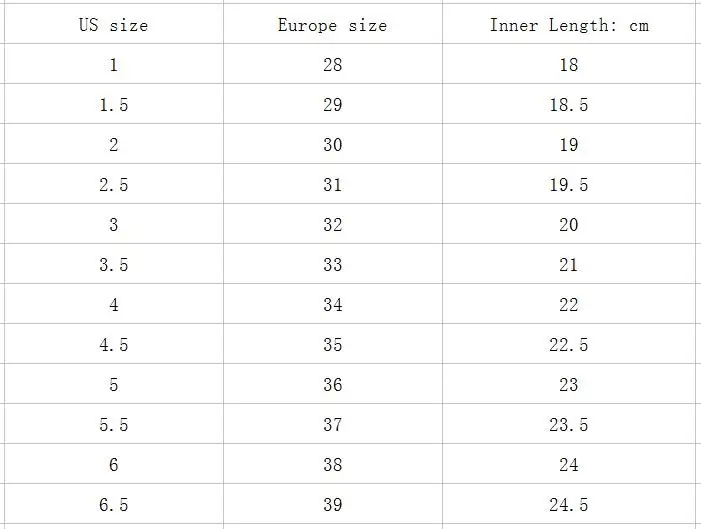Image resolution: width=701 pixels, height=529 pixels.
Task: Select the Europe size 28 cell
Action: coord(332,65)
